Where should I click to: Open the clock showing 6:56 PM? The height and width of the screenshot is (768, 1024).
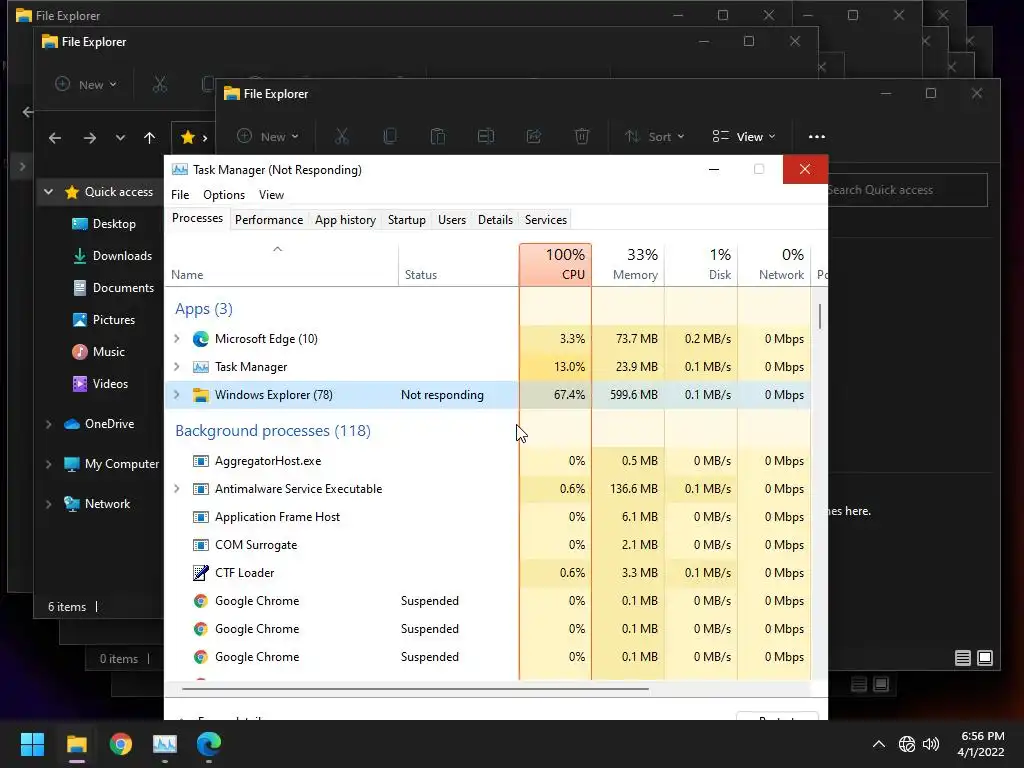pyautogui.click(x=982, y=736)
